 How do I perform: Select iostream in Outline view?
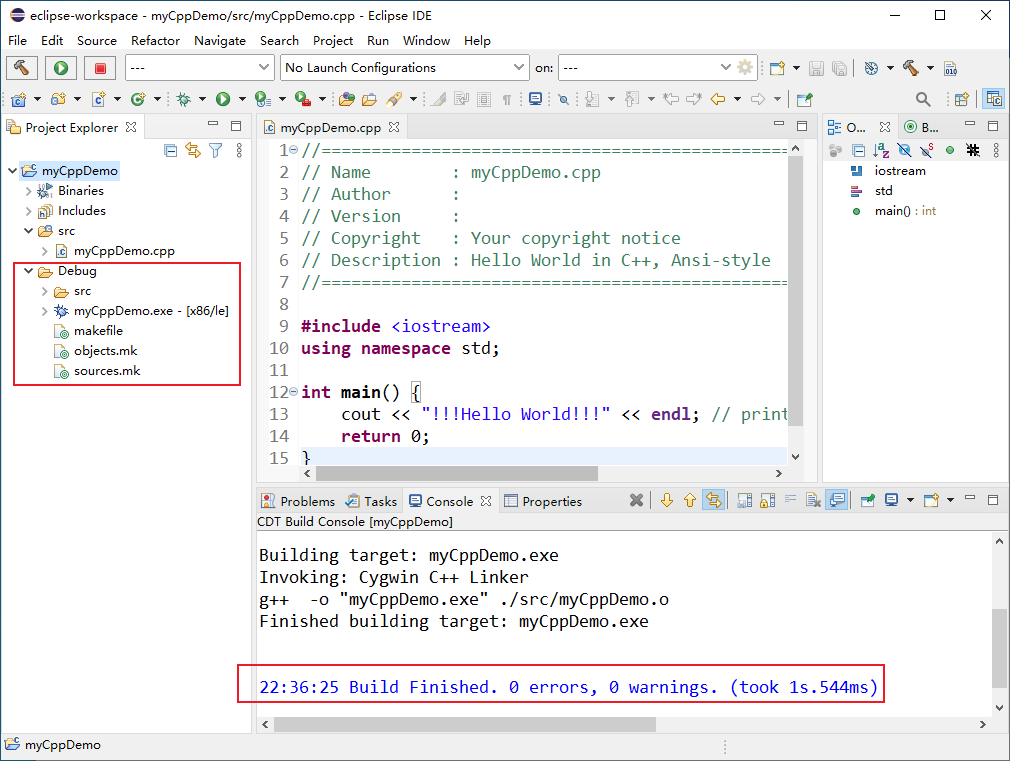pyautogui.click(x=900, y=171)
